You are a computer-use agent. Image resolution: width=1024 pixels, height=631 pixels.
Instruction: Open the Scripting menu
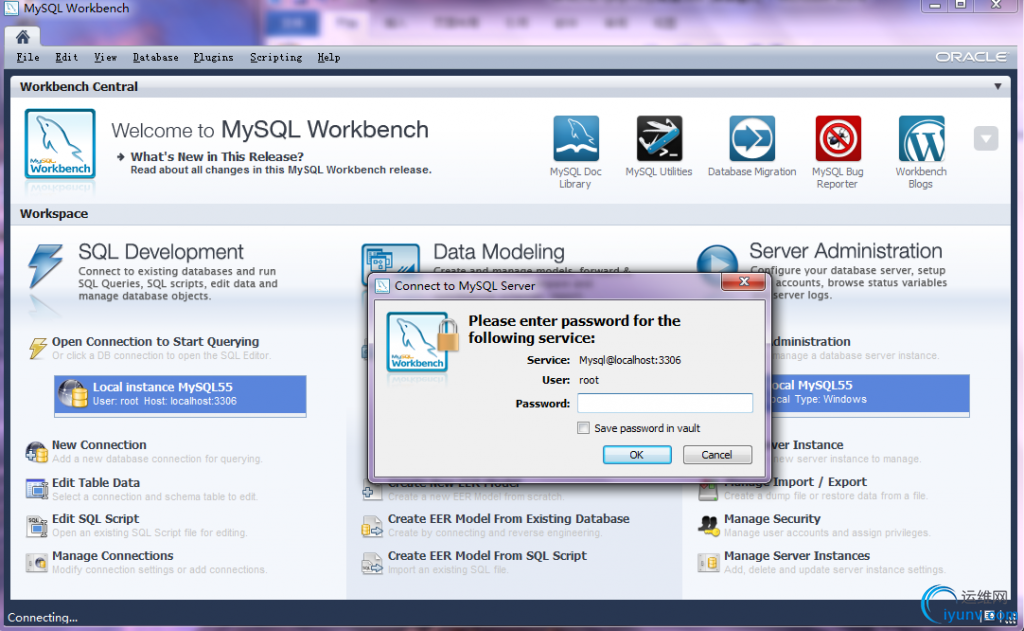pos(276,57)
